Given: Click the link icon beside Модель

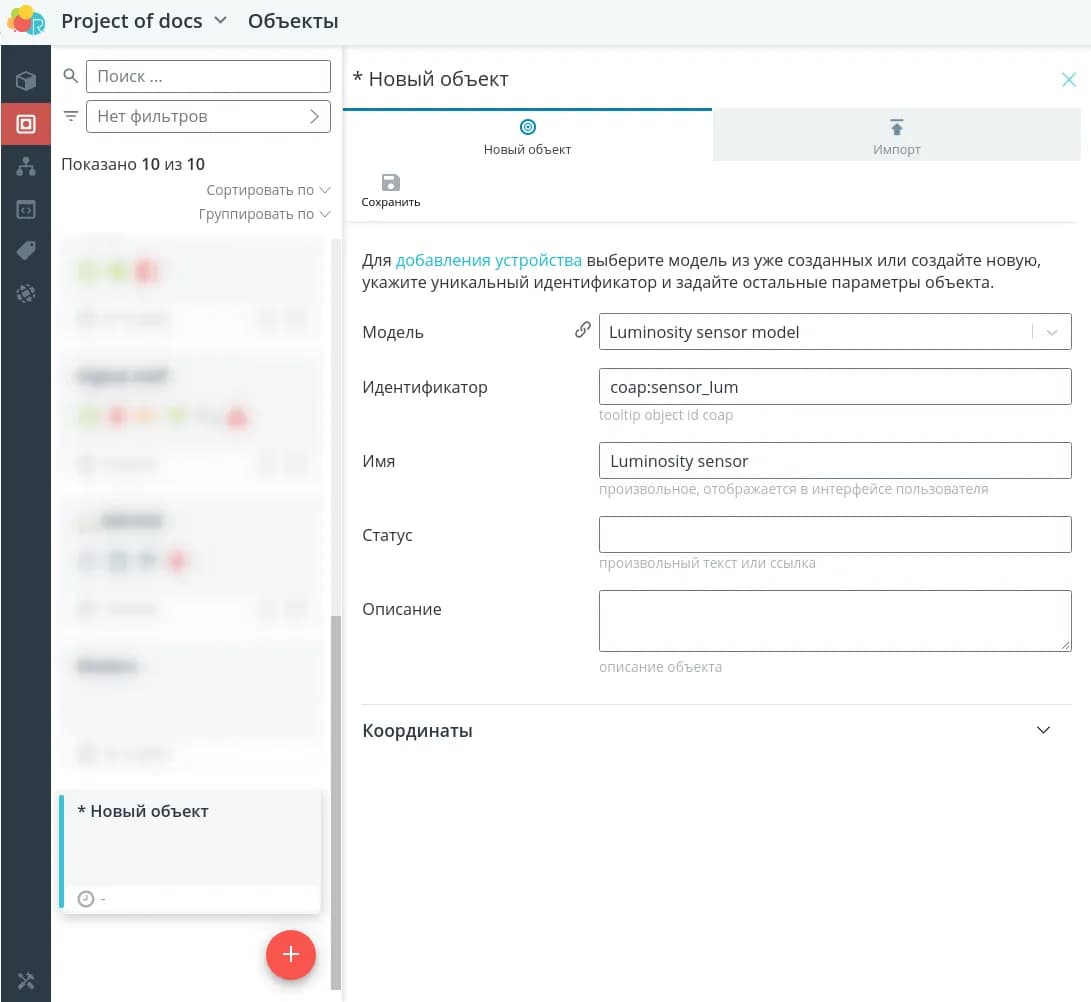Looking at the screenshot, I should tap(582, 330).
